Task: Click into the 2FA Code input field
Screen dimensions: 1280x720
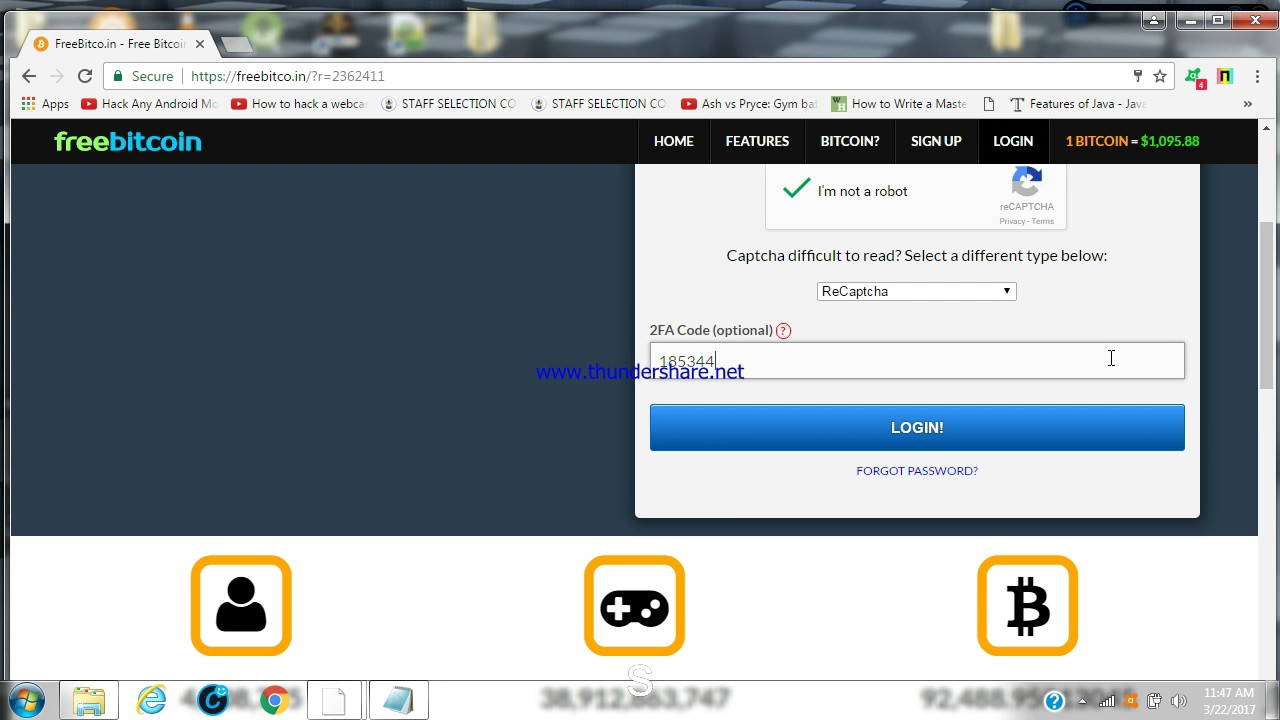Action: pos(917,361)
